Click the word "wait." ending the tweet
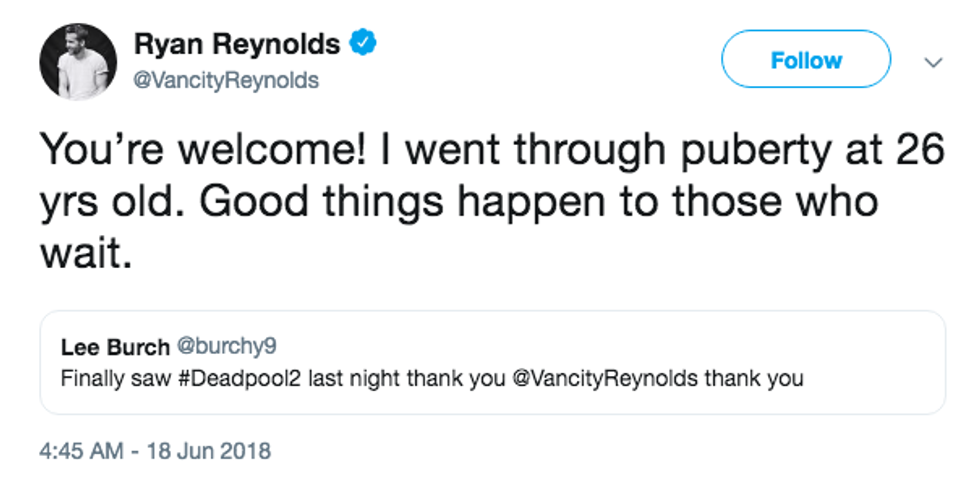This screenshot has width=980, height=486. (86, 252)
